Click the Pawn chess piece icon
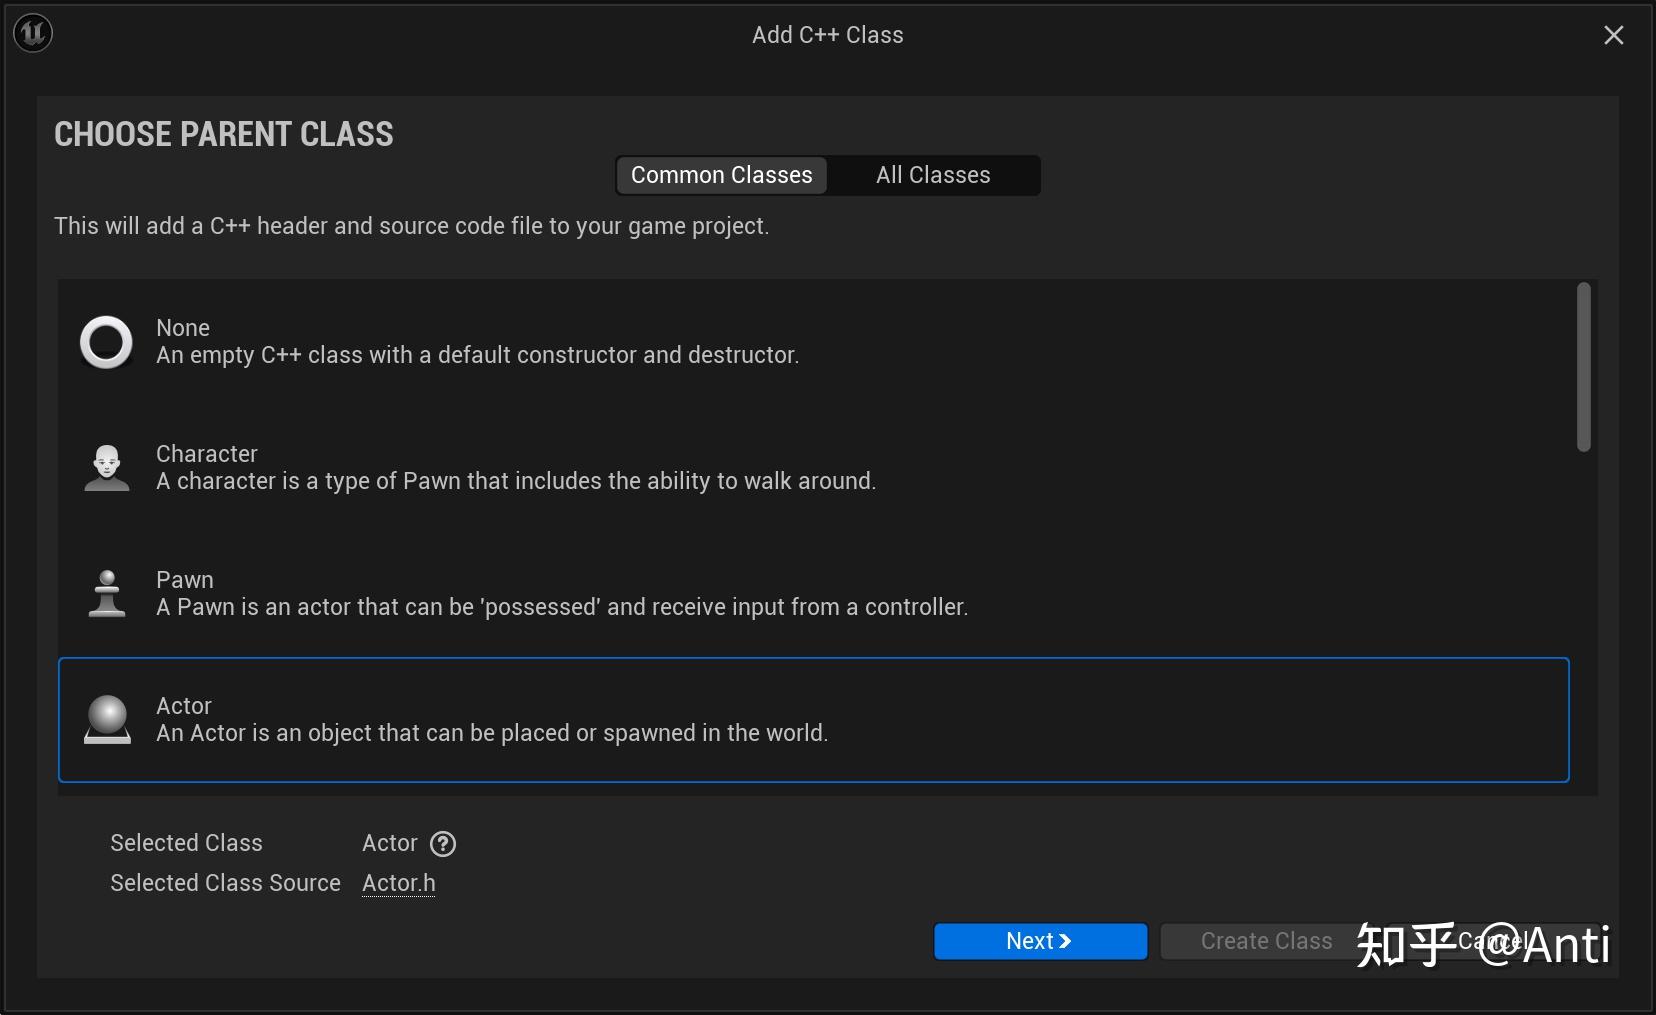 click(106, 594)
